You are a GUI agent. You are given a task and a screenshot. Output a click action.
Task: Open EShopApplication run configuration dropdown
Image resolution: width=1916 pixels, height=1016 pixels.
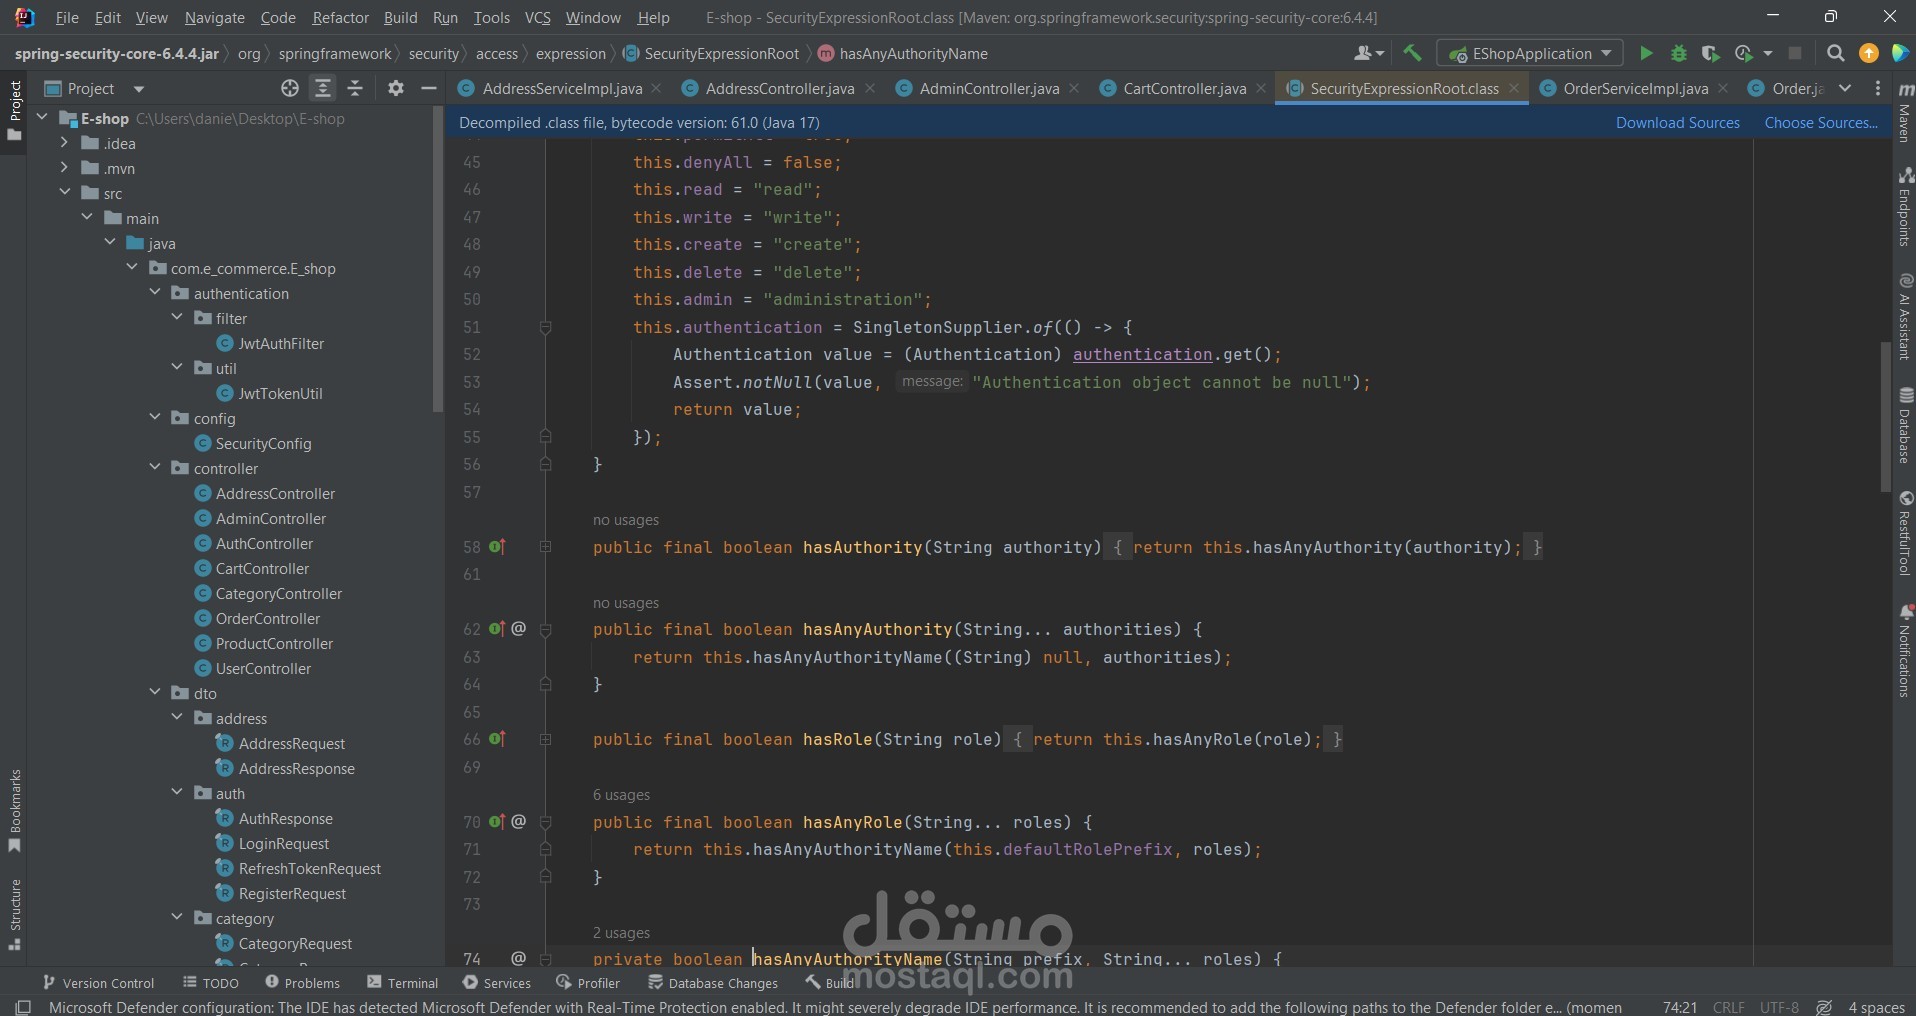1530,54
